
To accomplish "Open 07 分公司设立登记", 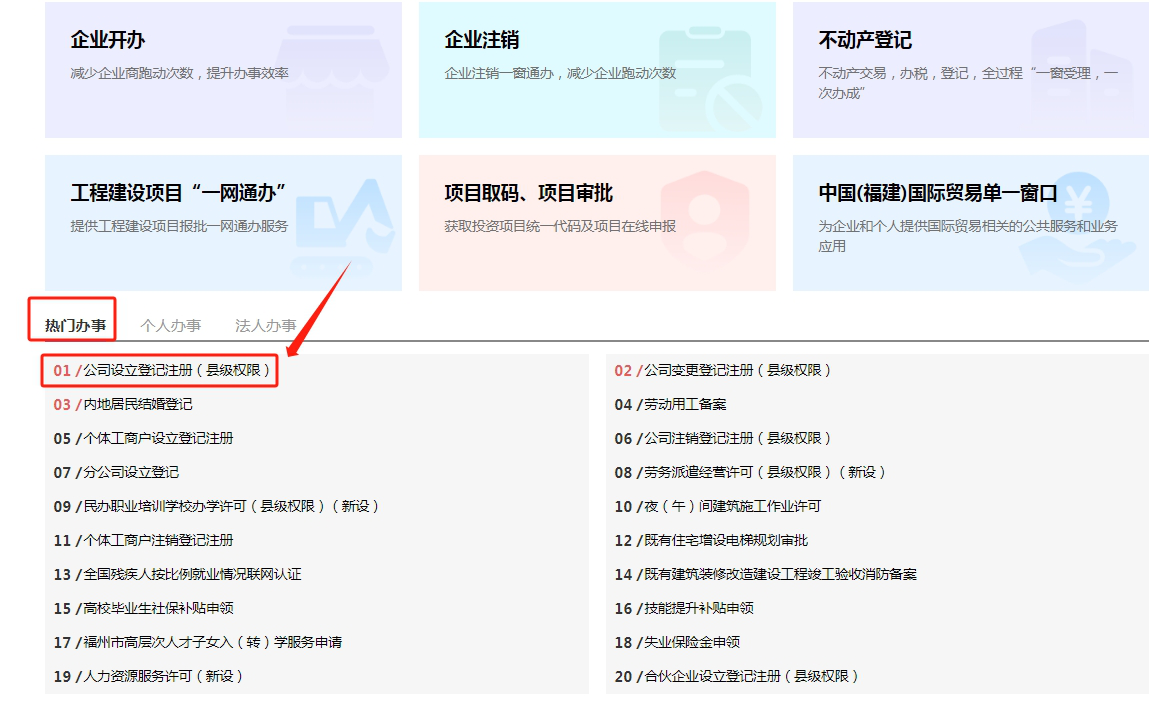I will click(x=117, y=472).
